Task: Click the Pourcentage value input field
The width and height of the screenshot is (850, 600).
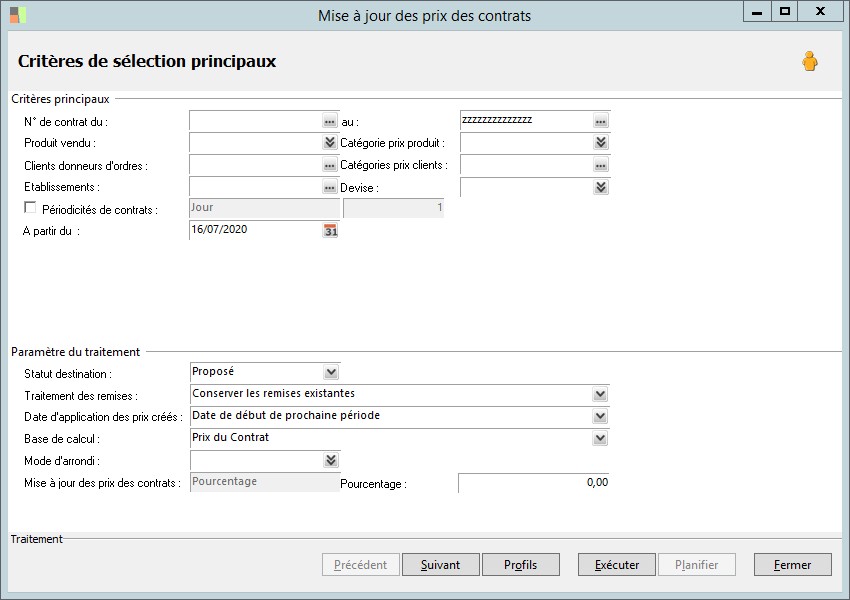Action: point(533,483)
